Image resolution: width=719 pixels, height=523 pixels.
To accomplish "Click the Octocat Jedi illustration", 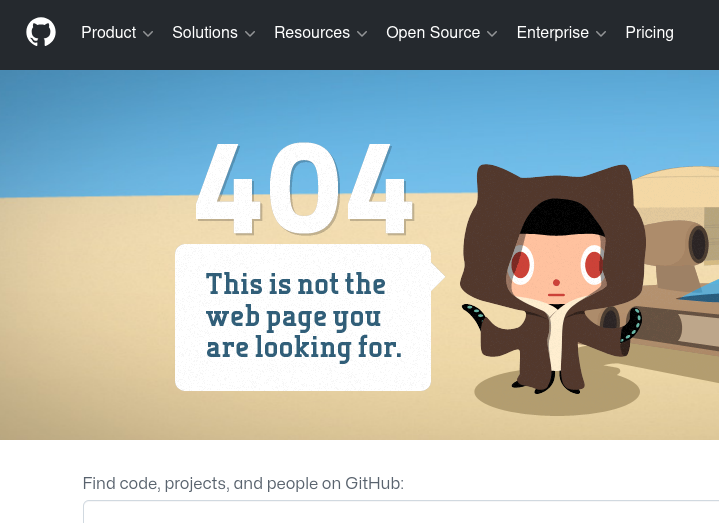I will tap(553, 280).
